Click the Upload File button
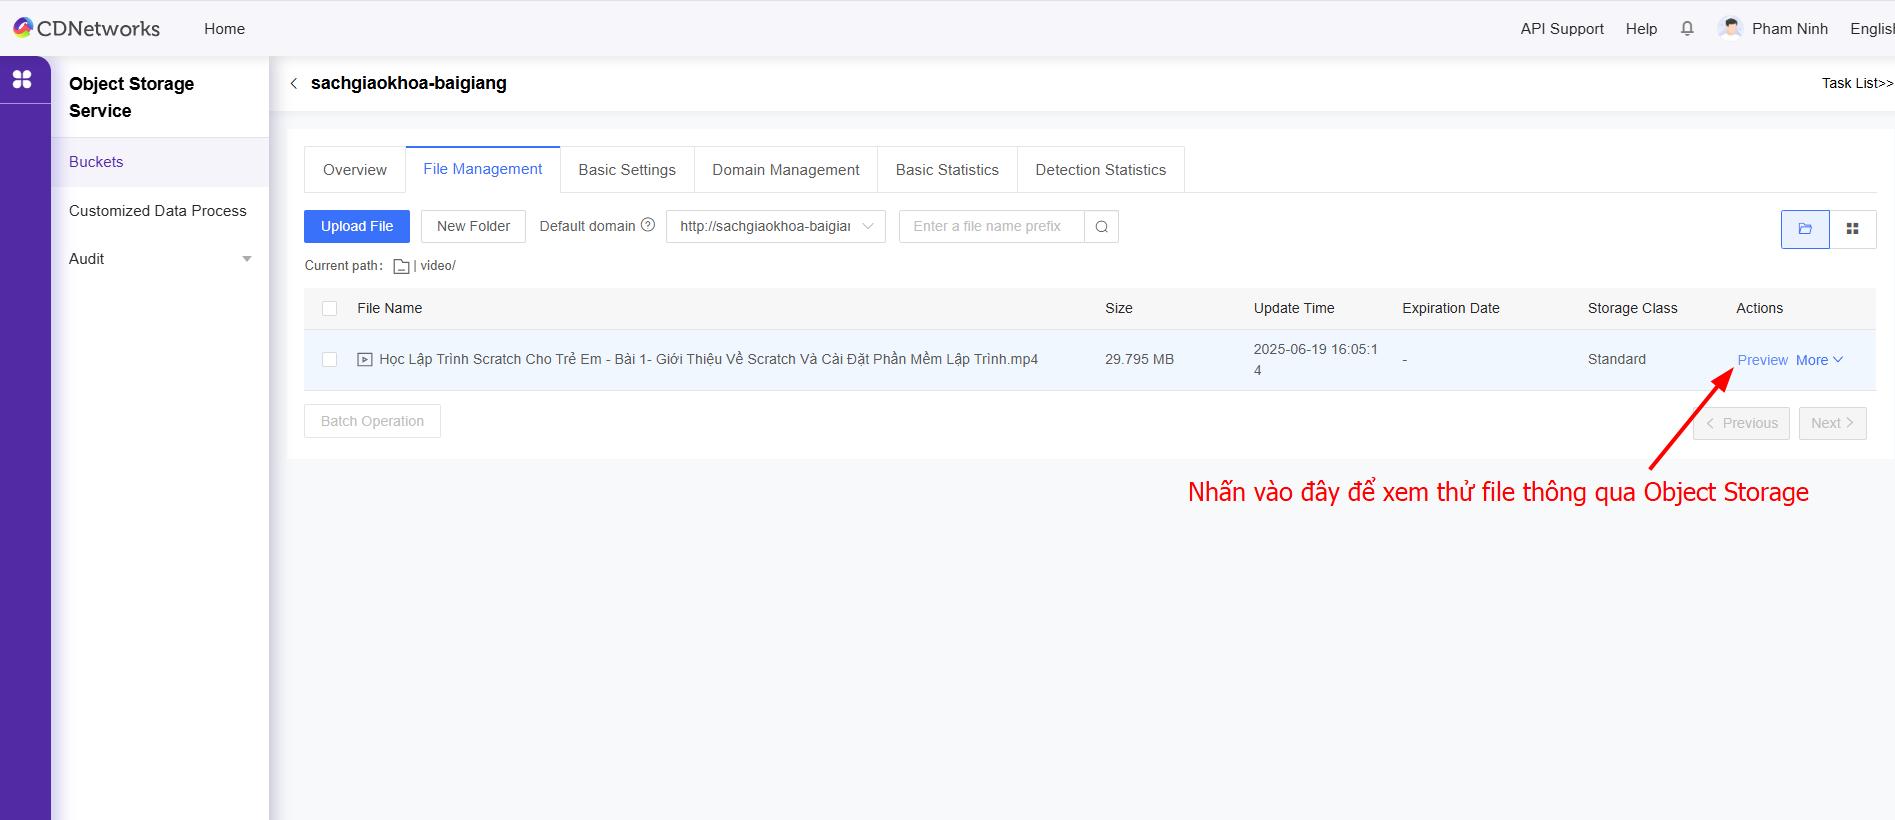The height and width of the screenshot is (820, 1895). click(357, 227)
